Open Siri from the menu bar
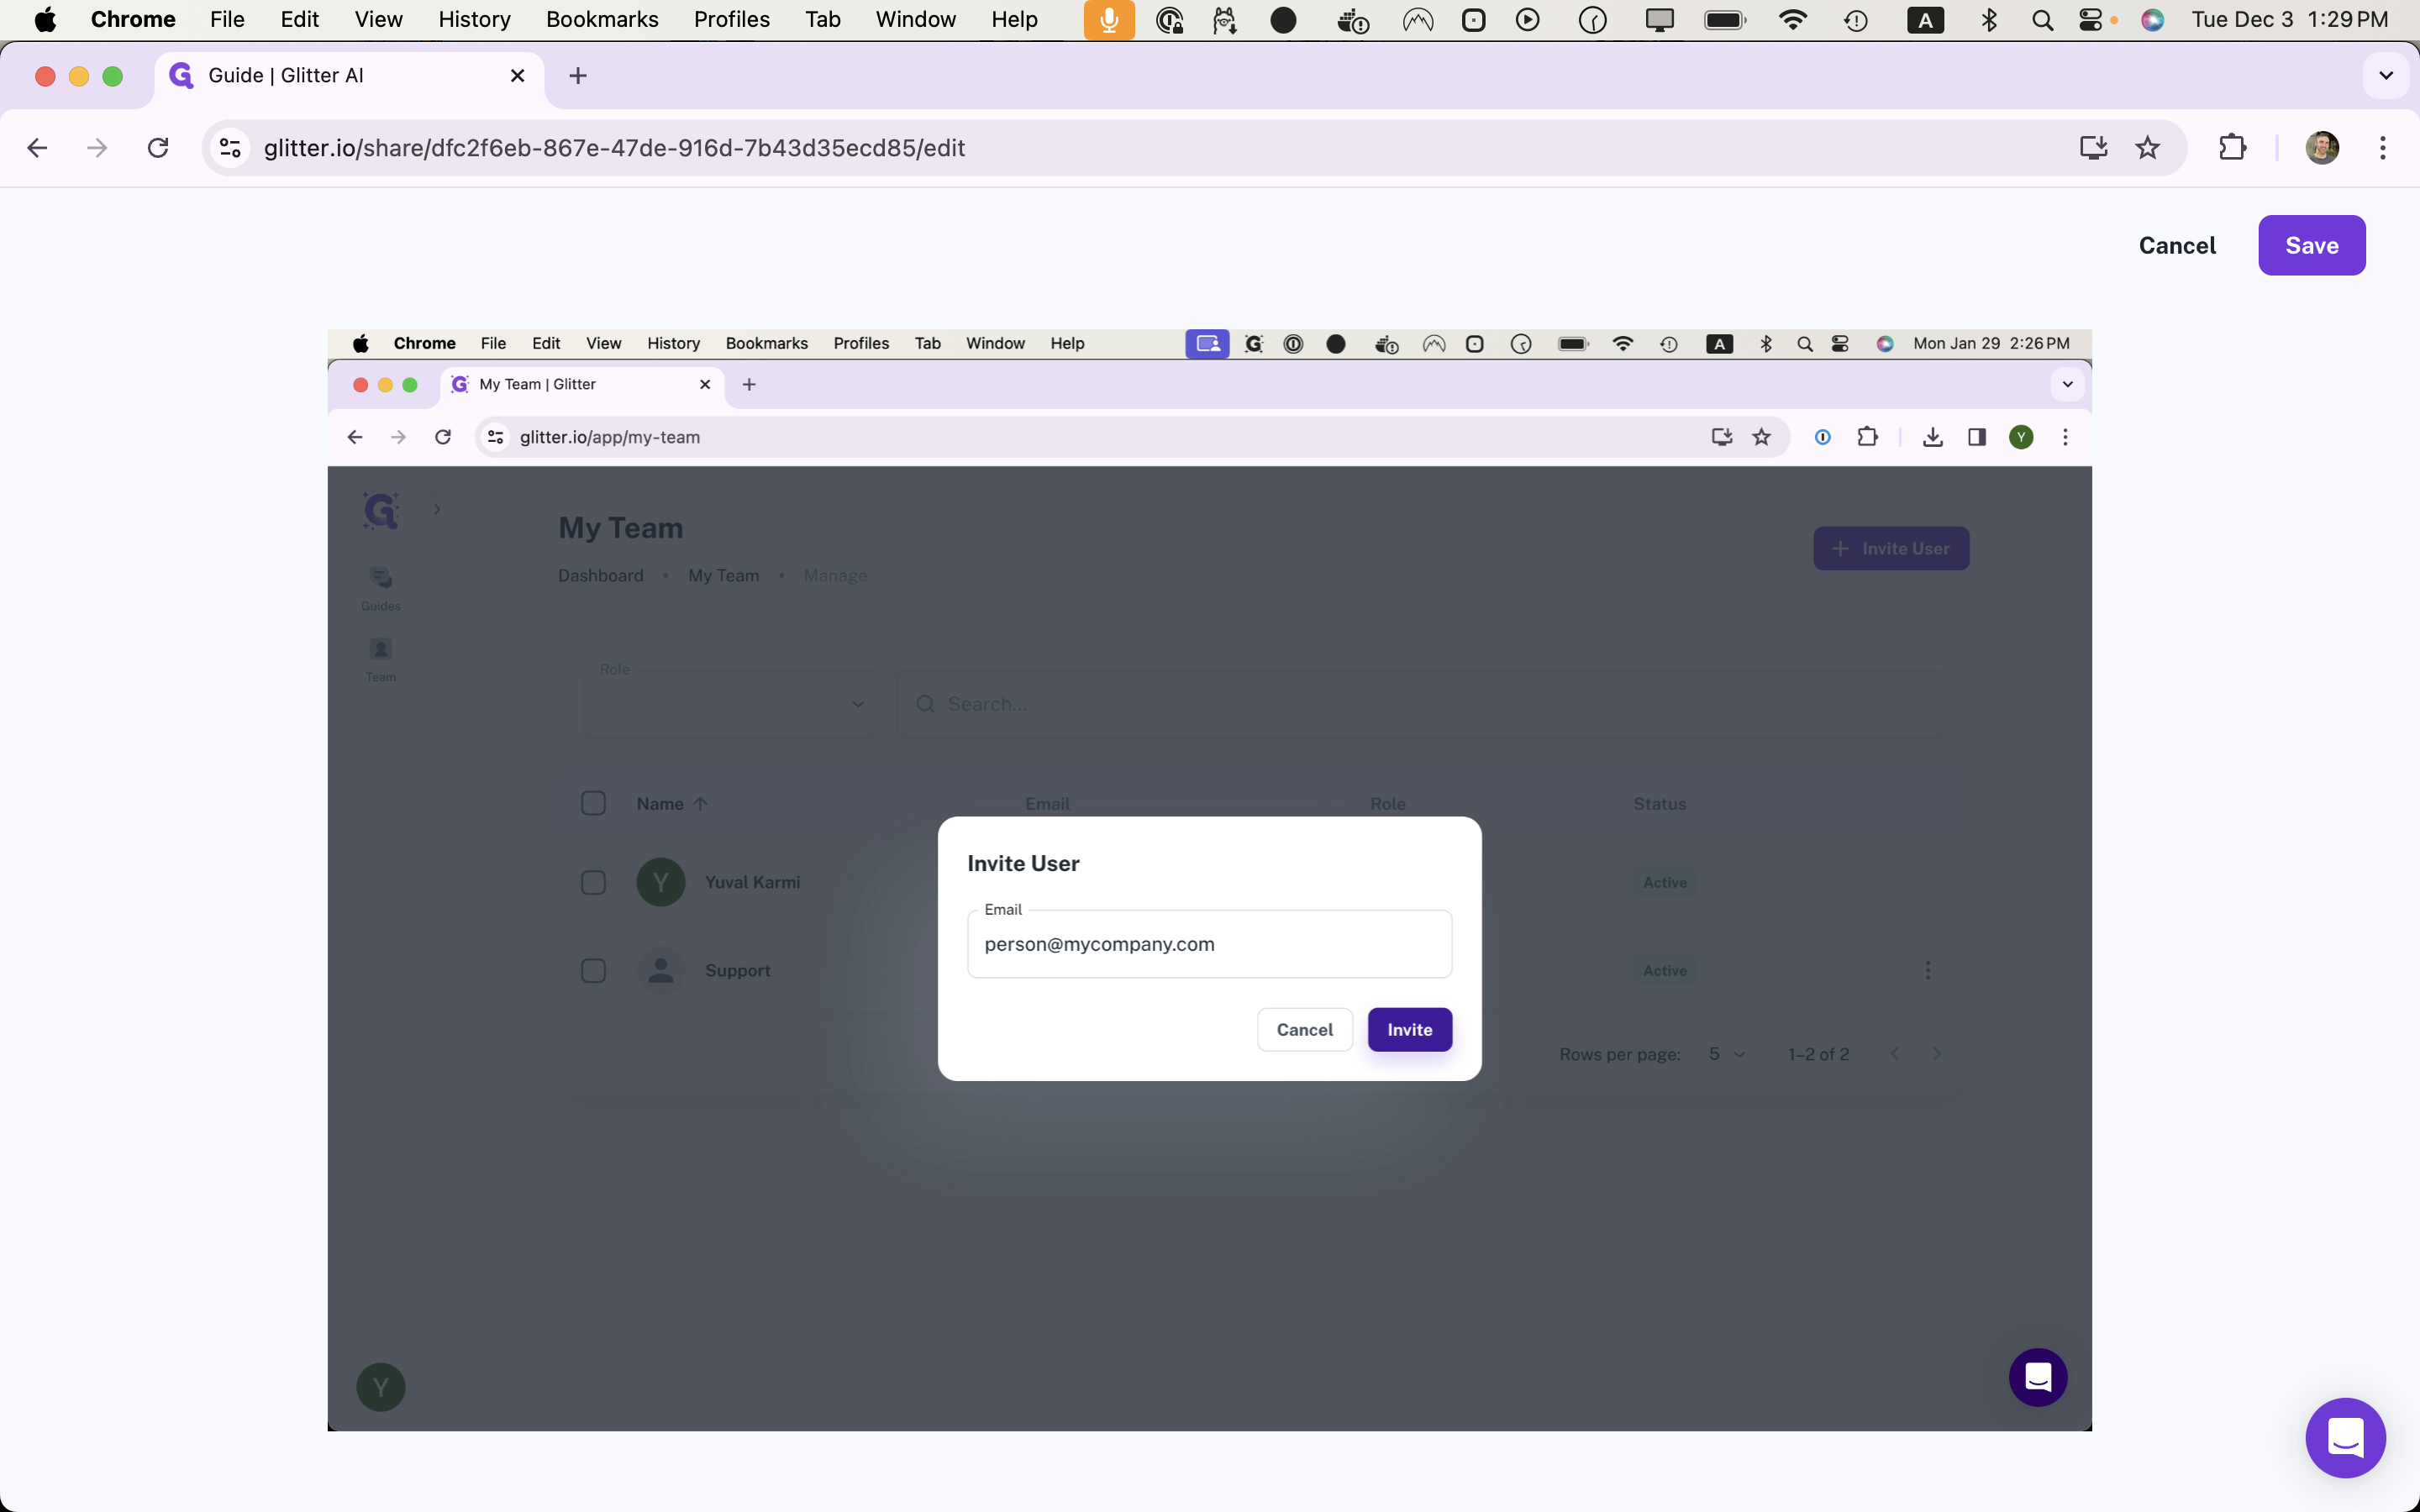 [2152, 20]
